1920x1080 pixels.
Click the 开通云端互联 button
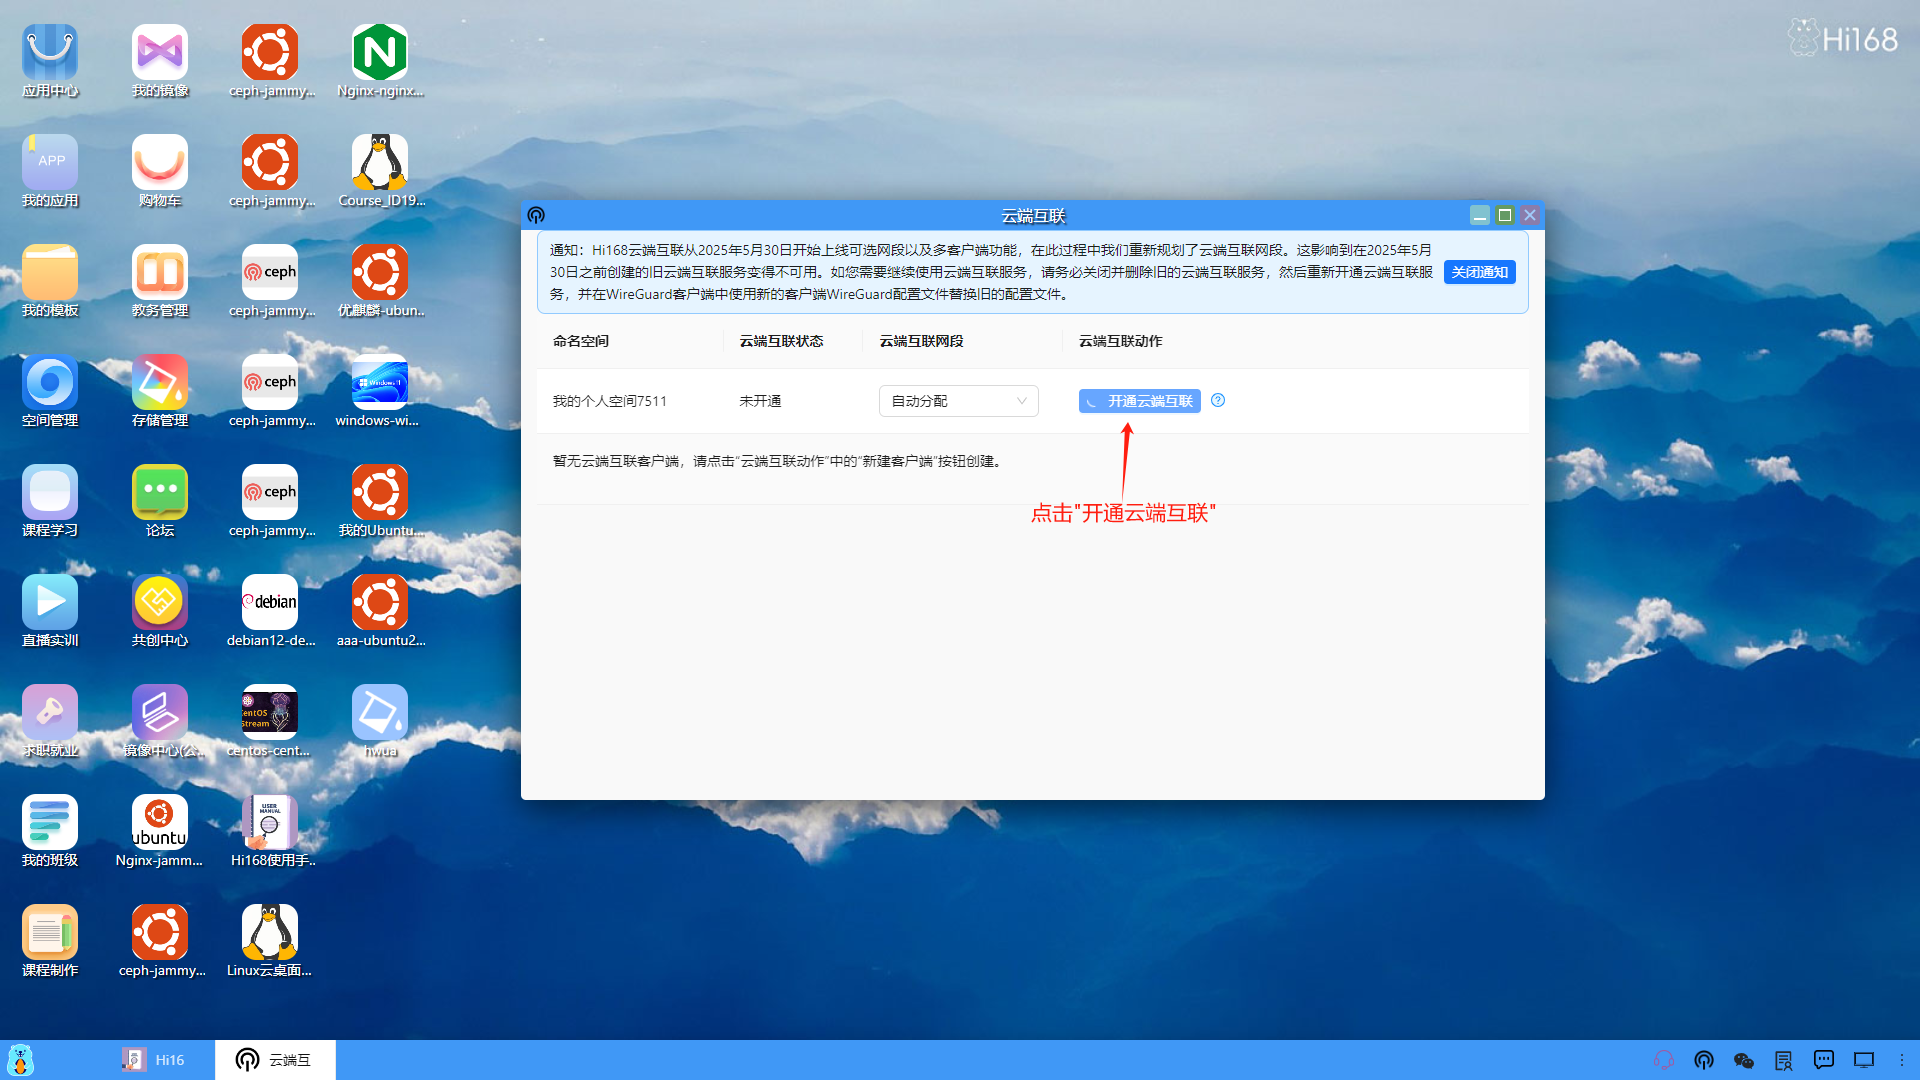point(1139,400)
